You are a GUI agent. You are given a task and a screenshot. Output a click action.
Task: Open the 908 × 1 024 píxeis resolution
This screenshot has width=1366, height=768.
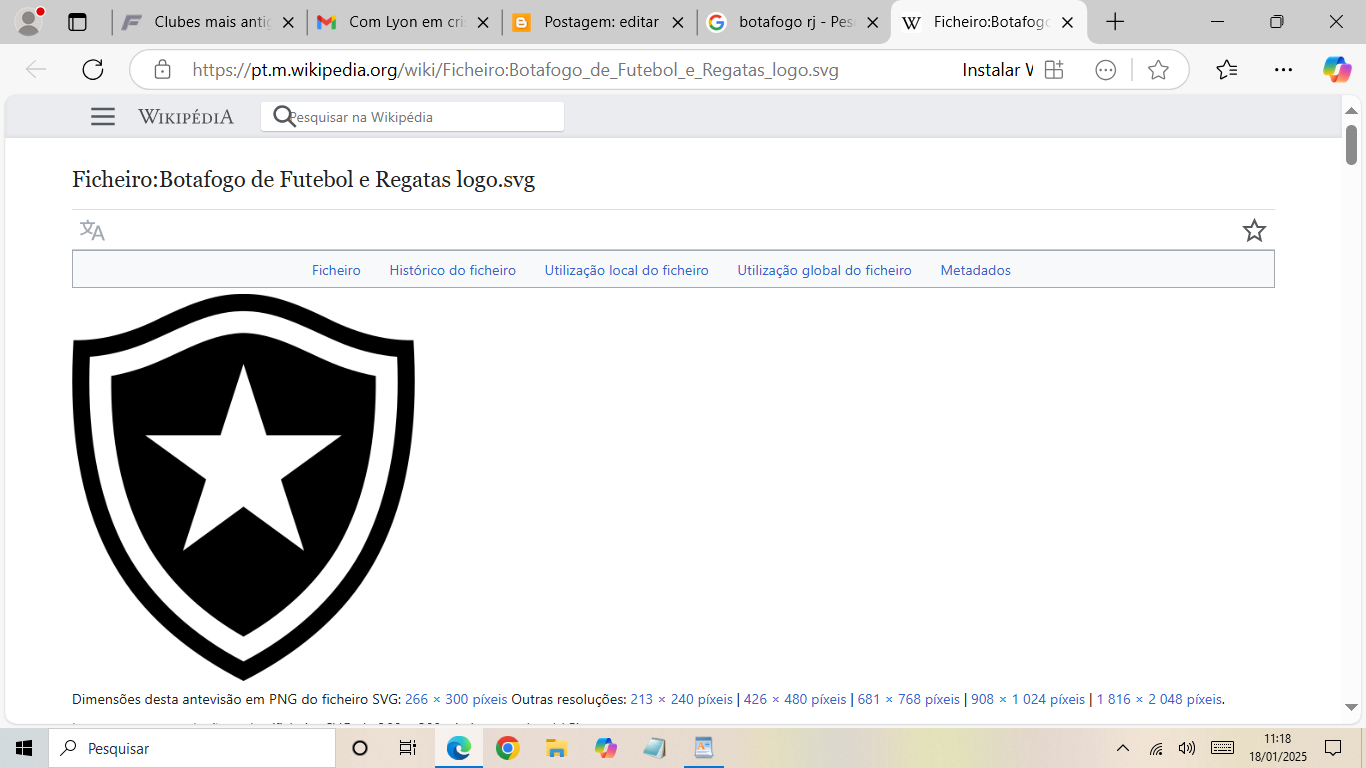click(1028, 699)
